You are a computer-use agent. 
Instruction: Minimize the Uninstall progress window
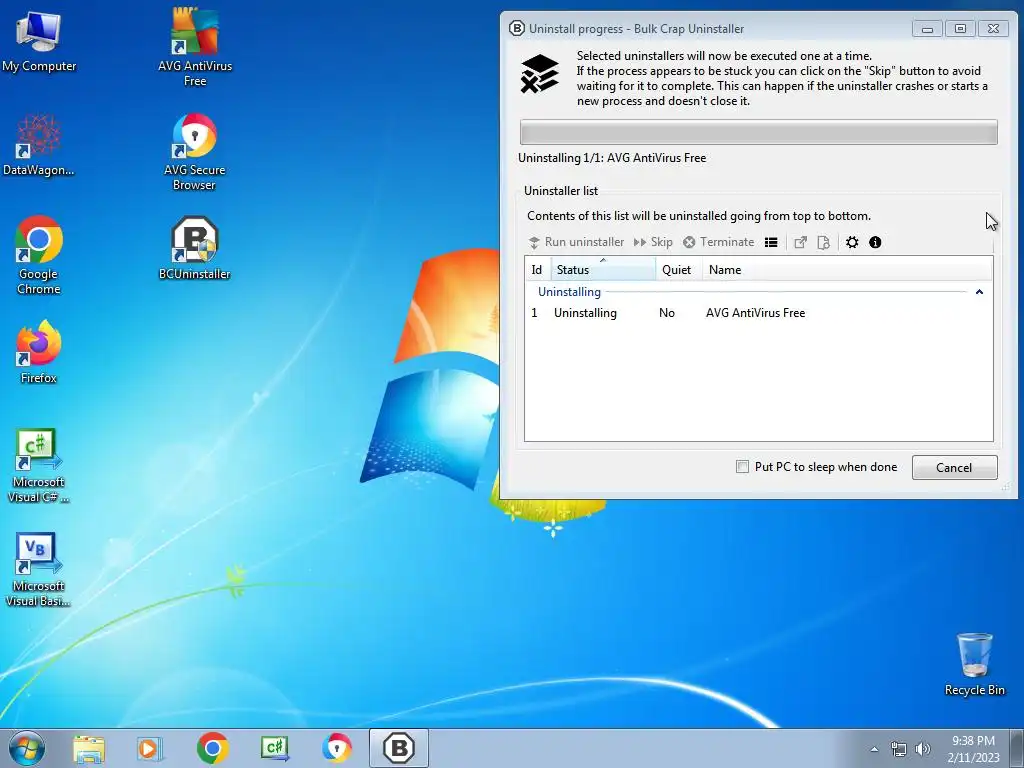tap(927, 29)
